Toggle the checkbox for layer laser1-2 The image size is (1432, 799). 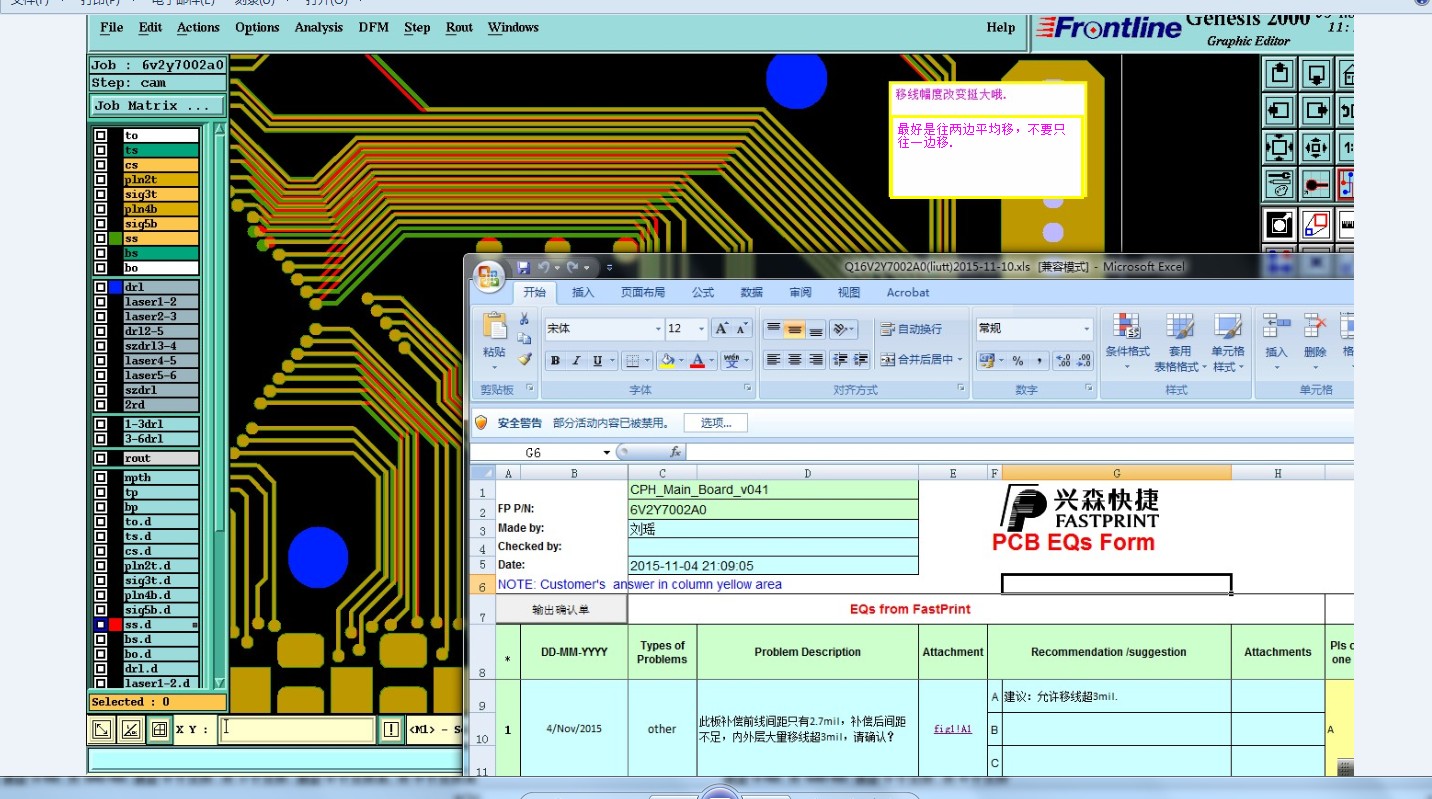pos(101,302)
